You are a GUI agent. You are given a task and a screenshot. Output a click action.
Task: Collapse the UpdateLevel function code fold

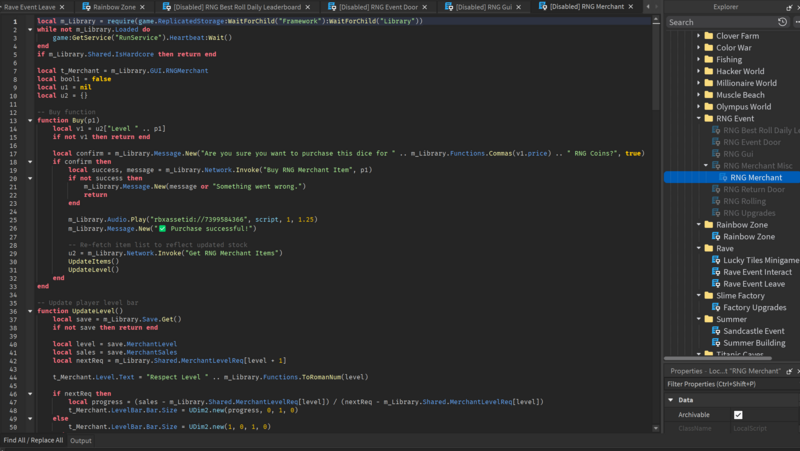pos(29,310)
